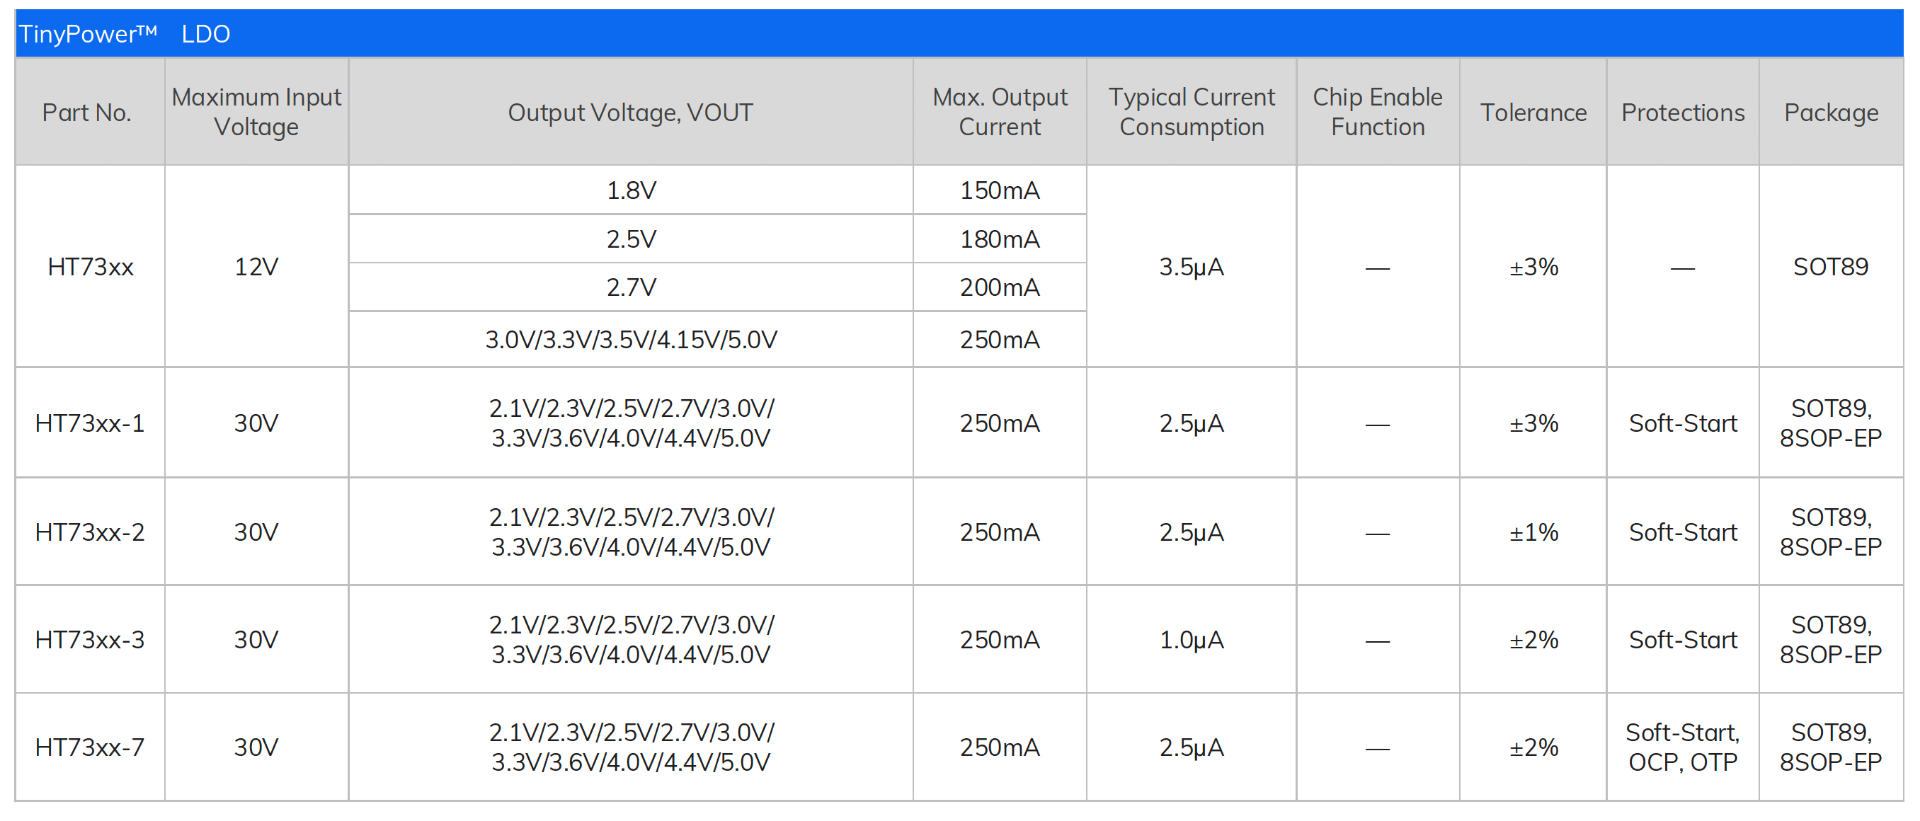Click "SOT89, 8SOP-EP" in the HT73xx-1 row
Image resolution: width=1920 pixels, height=821 pixels.
(1831, 423)
